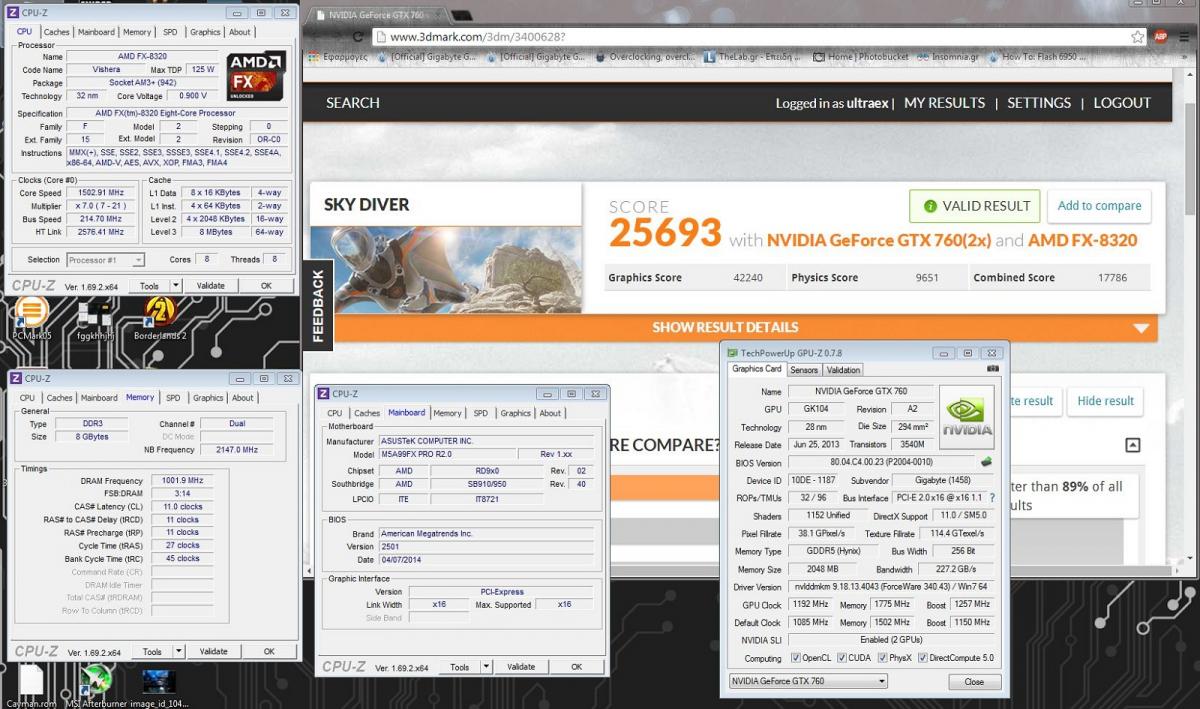1200x709 pixels.
Task: Click the Tools button in Mainboard CPU-Z window
Action: coord(459,667)
